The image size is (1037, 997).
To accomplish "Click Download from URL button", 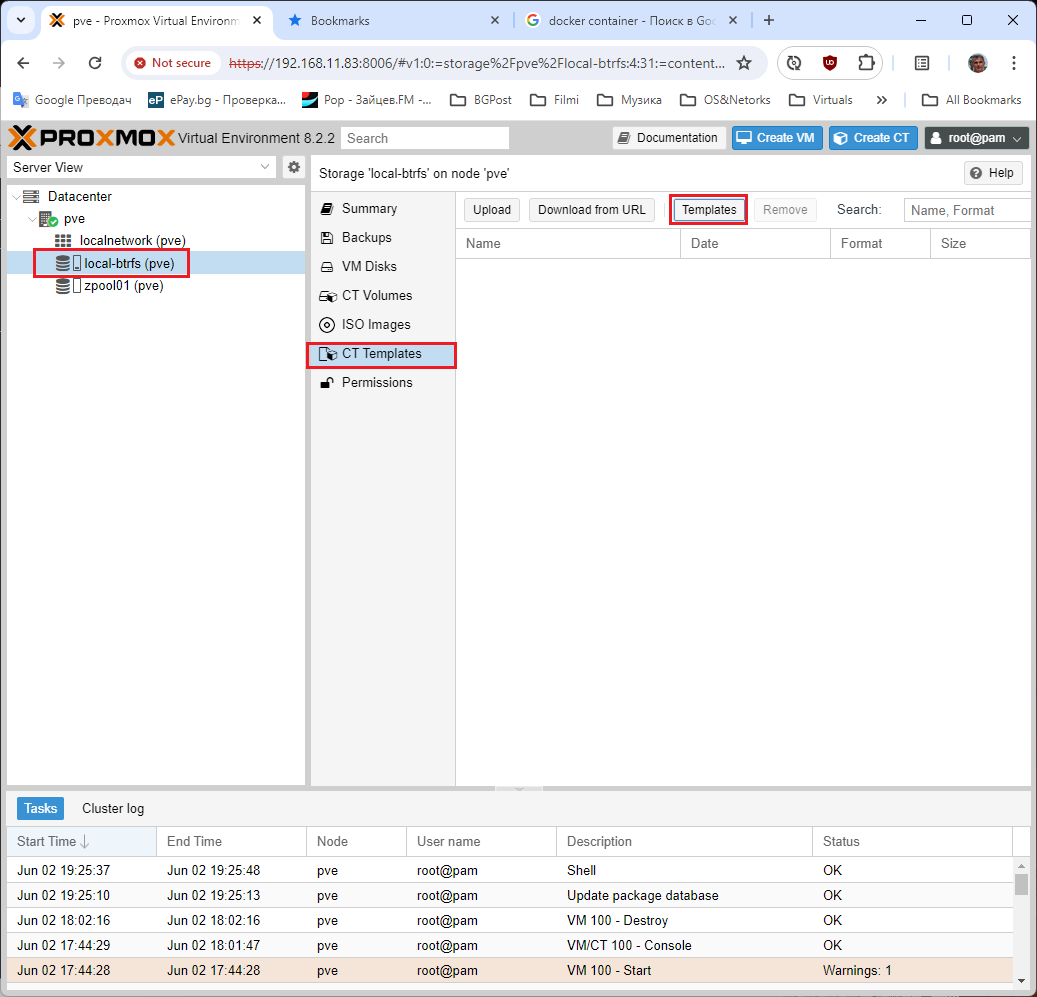I will pyautogui.click(x=591, y=210).
